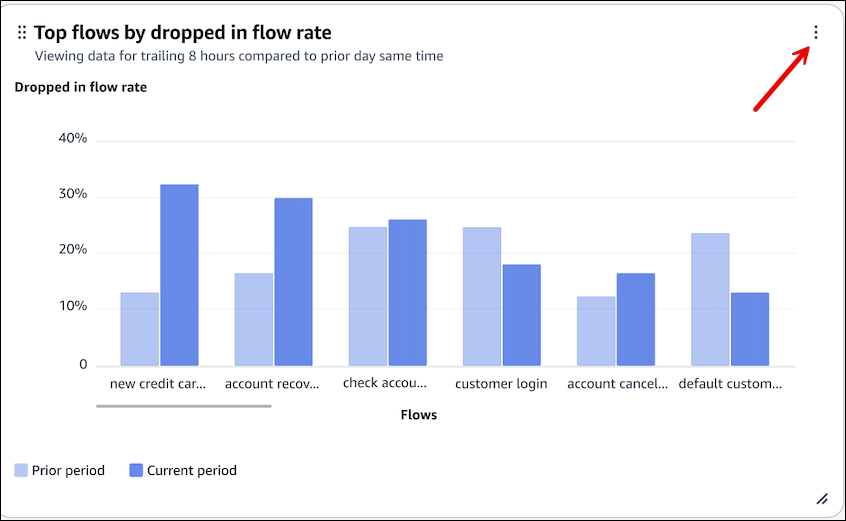The height and width of the screenshot is (521, 846).
Task: Select the new credit card prior period bar
Action: point(140,329)
